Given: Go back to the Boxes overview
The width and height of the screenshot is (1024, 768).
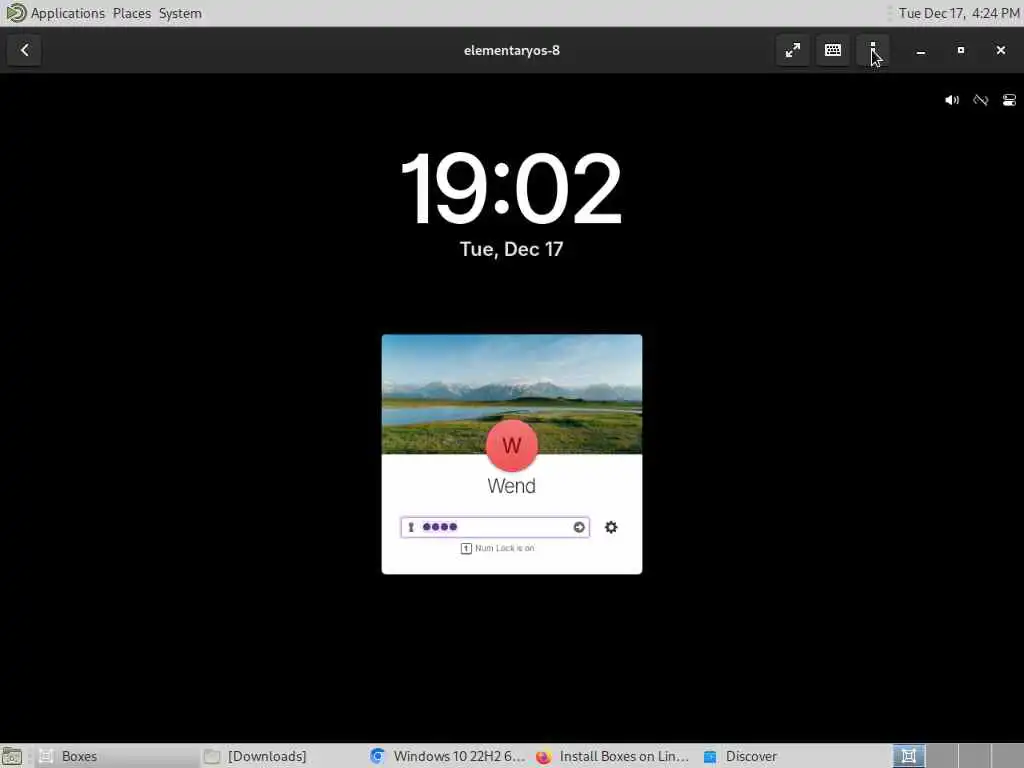Looking at the screenshot, I should click(x=24, y=50).
